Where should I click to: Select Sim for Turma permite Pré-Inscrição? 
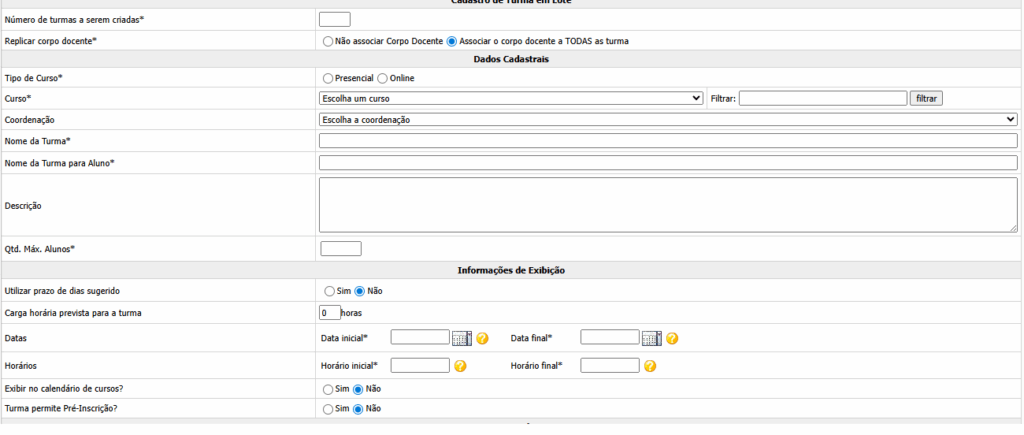[x=328, y=409]
